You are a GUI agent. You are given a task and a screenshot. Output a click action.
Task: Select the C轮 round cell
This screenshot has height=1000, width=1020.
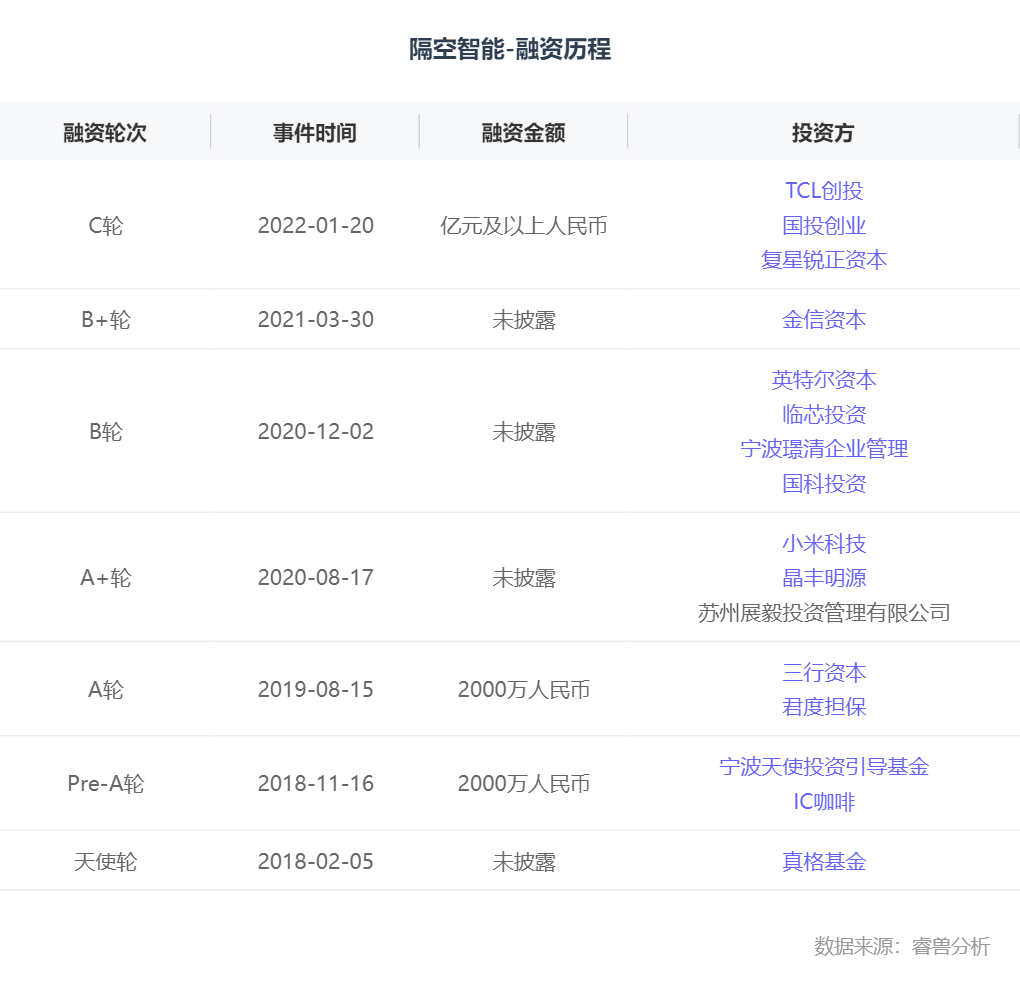[105, 226]
